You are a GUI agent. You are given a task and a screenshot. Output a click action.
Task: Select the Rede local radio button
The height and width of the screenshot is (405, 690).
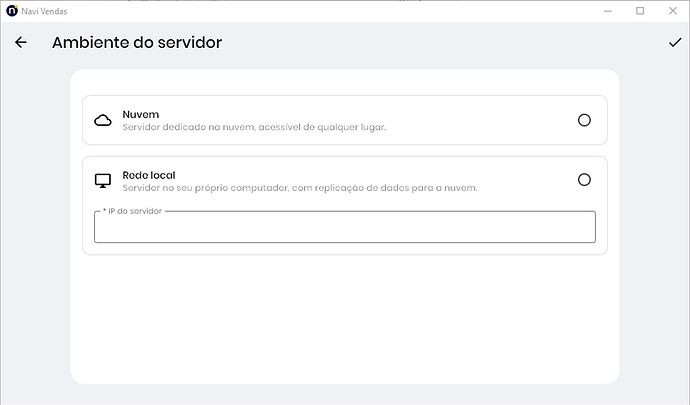click(x=584, y=180)
